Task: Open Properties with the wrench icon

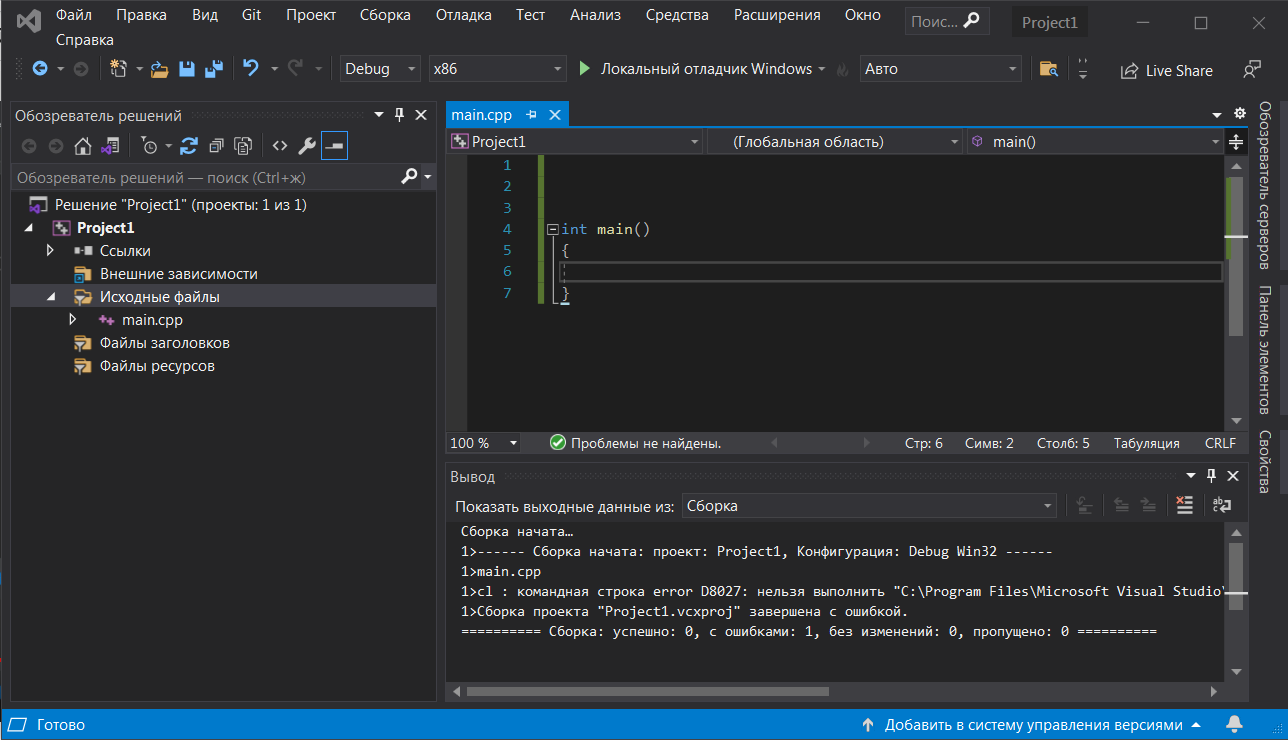Action: 307,146
